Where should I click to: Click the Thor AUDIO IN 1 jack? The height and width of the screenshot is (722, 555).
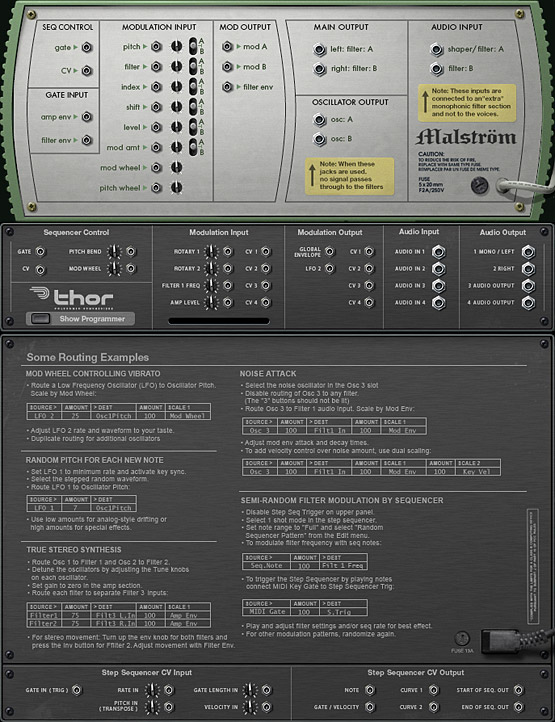[x=438, y=252]
